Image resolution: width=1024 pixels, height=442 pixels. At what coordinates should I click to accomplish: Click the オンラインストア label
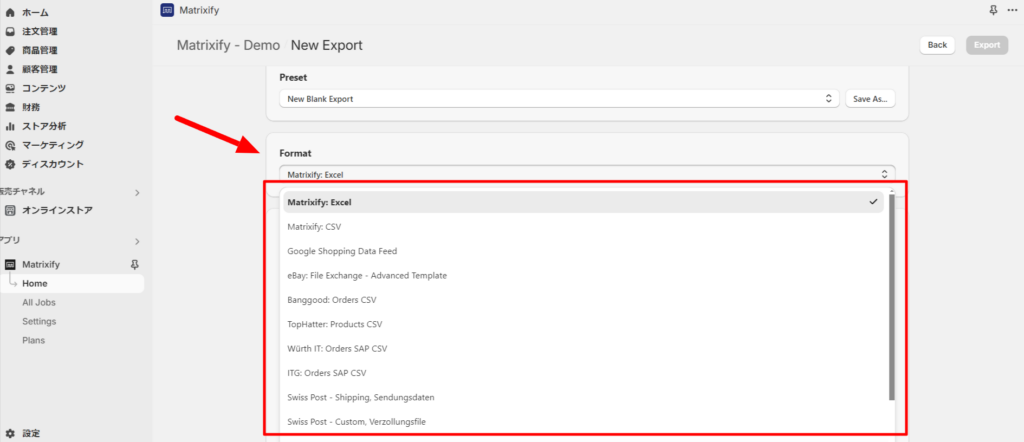(x=57, y=210)
